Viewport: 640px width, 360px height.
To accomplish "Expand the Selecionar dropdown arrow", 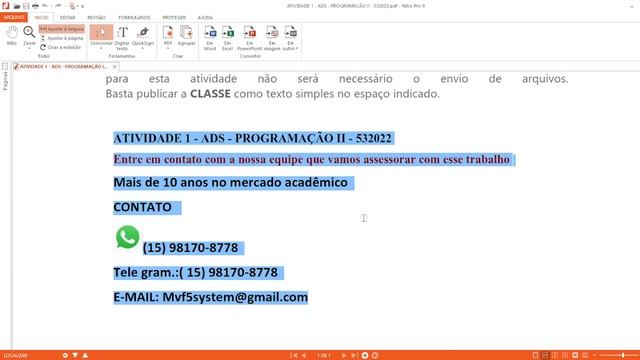I will [101, 49].
